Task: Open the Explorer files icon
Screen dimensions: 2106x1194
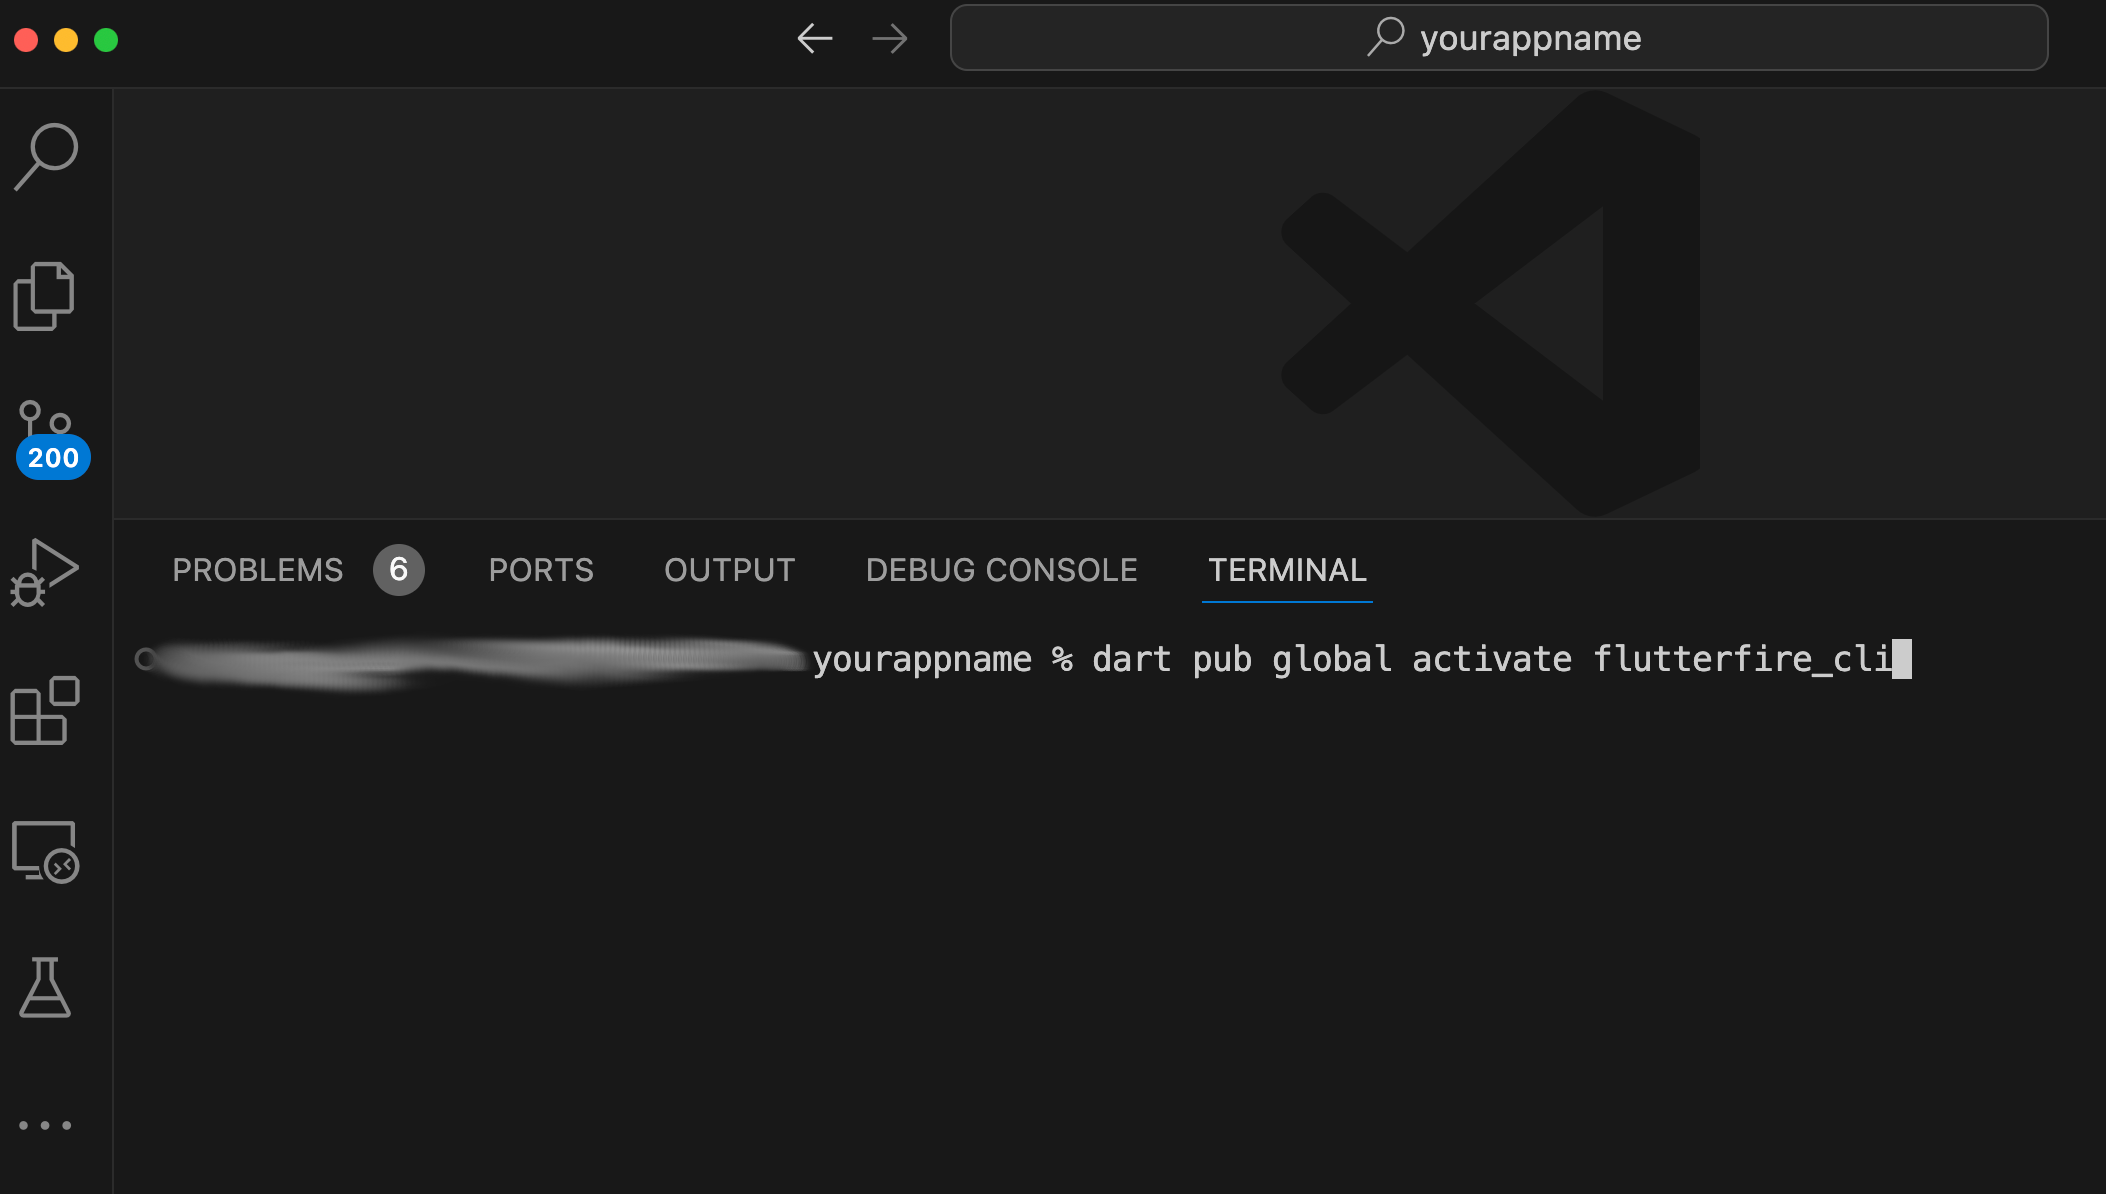Action: point(44,297)
